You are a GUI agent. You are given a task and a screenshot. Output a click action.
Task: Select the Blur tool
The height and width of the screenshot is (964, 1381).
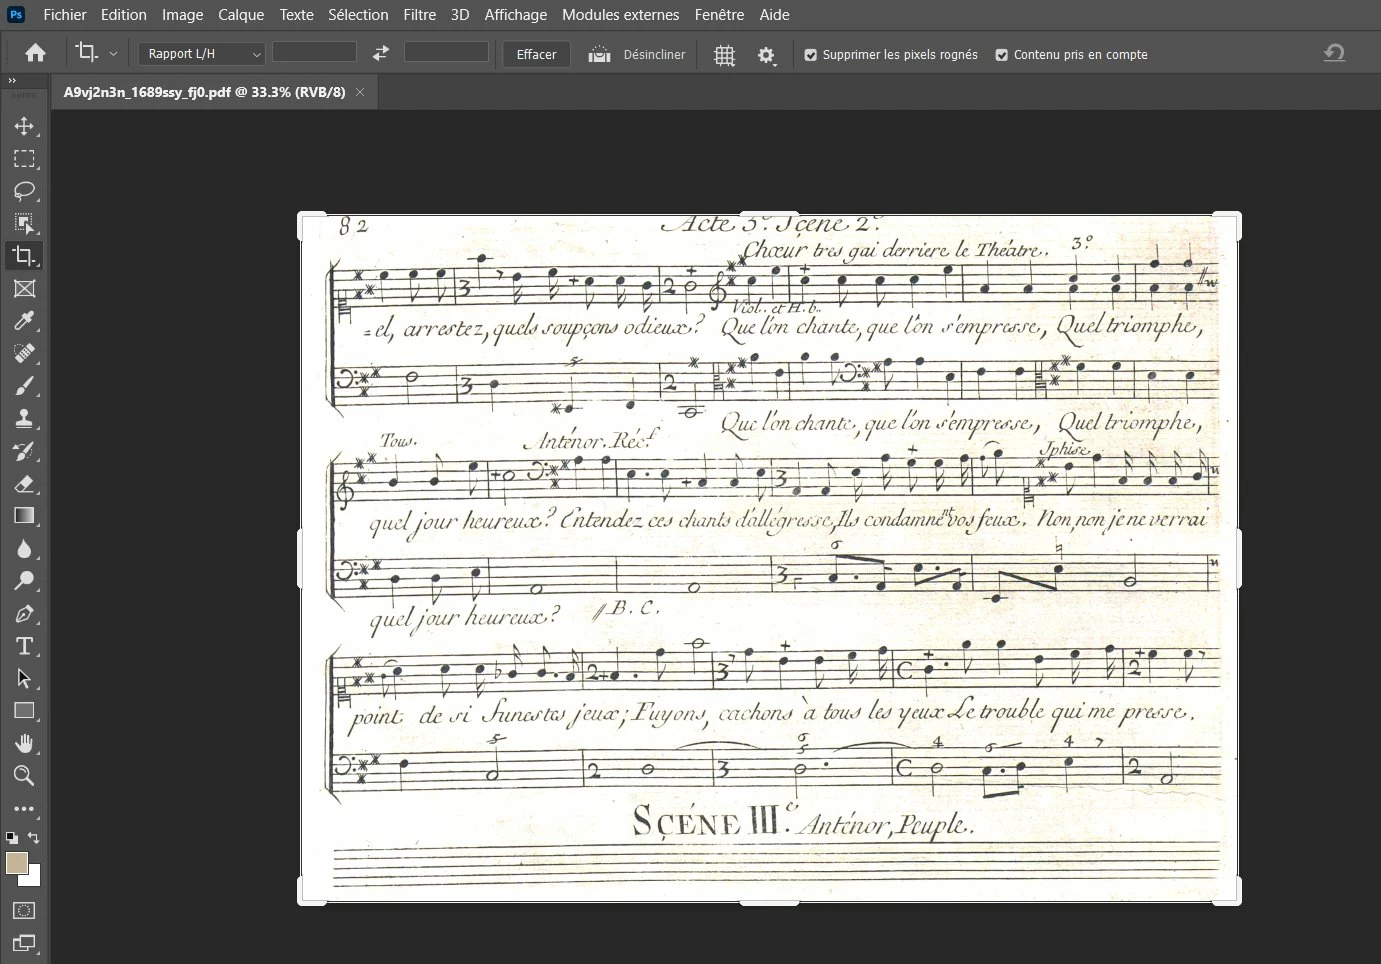(x=24, y=549)
